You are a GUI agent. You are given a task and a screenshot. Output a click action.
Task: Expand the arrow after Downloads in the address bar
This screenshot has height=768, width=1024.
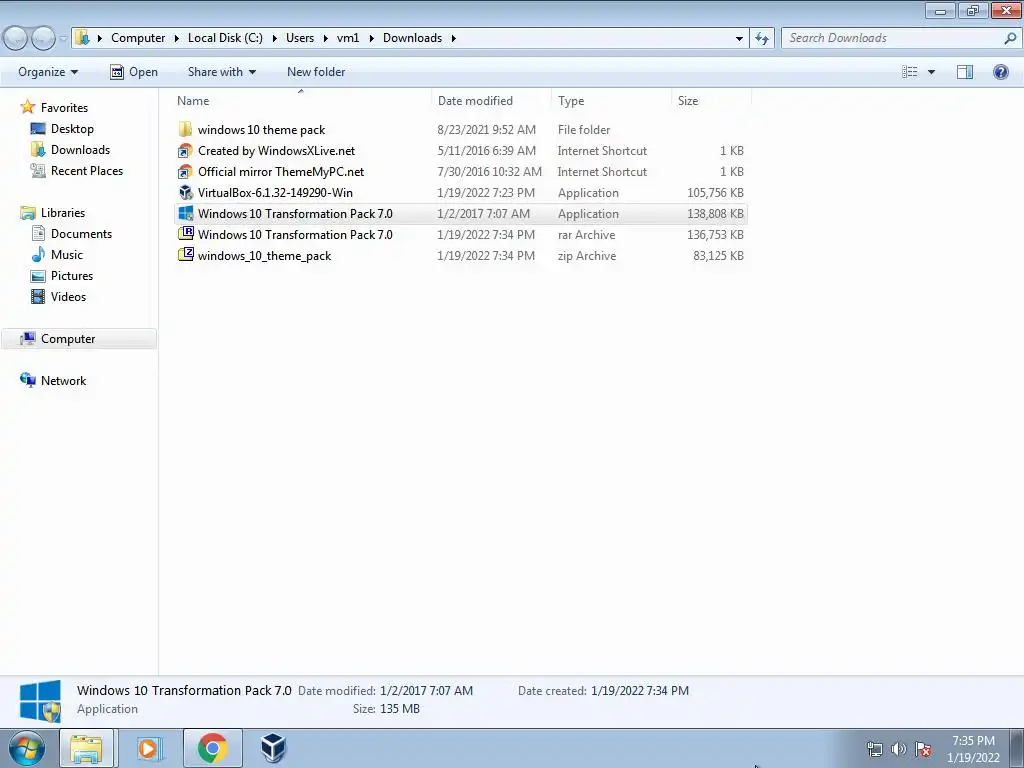(453, 39)
